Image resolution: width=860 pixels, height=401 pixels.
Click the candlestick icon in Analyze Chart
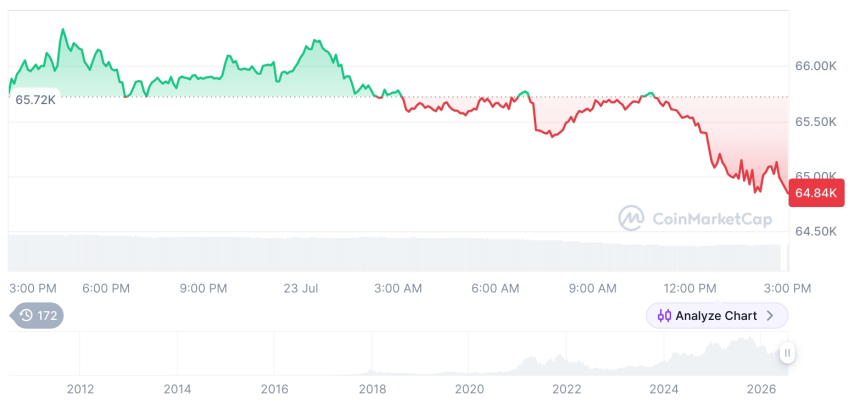664,316
